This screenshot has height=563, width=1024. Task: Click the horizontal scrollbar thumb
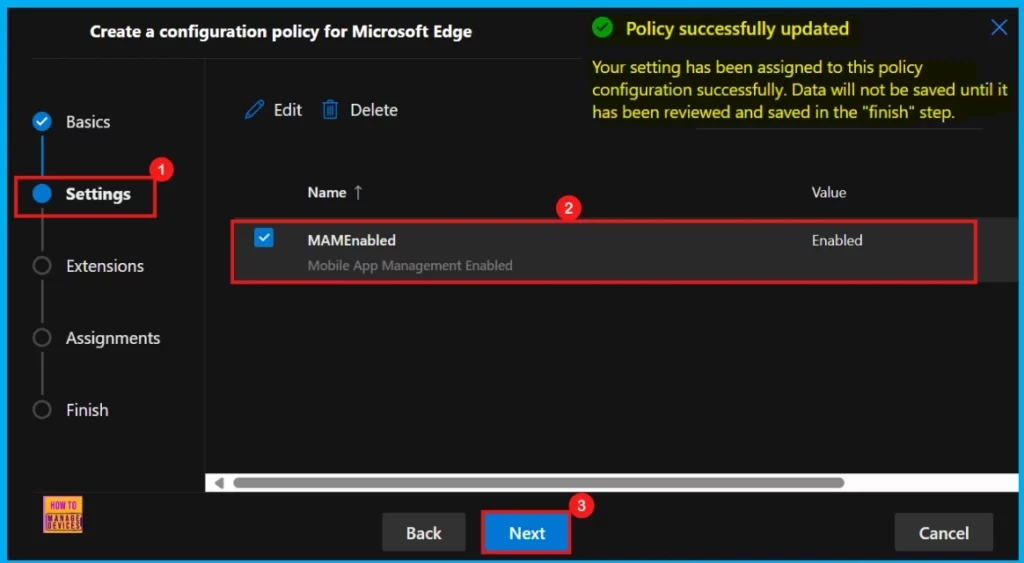tap(539, 483)
